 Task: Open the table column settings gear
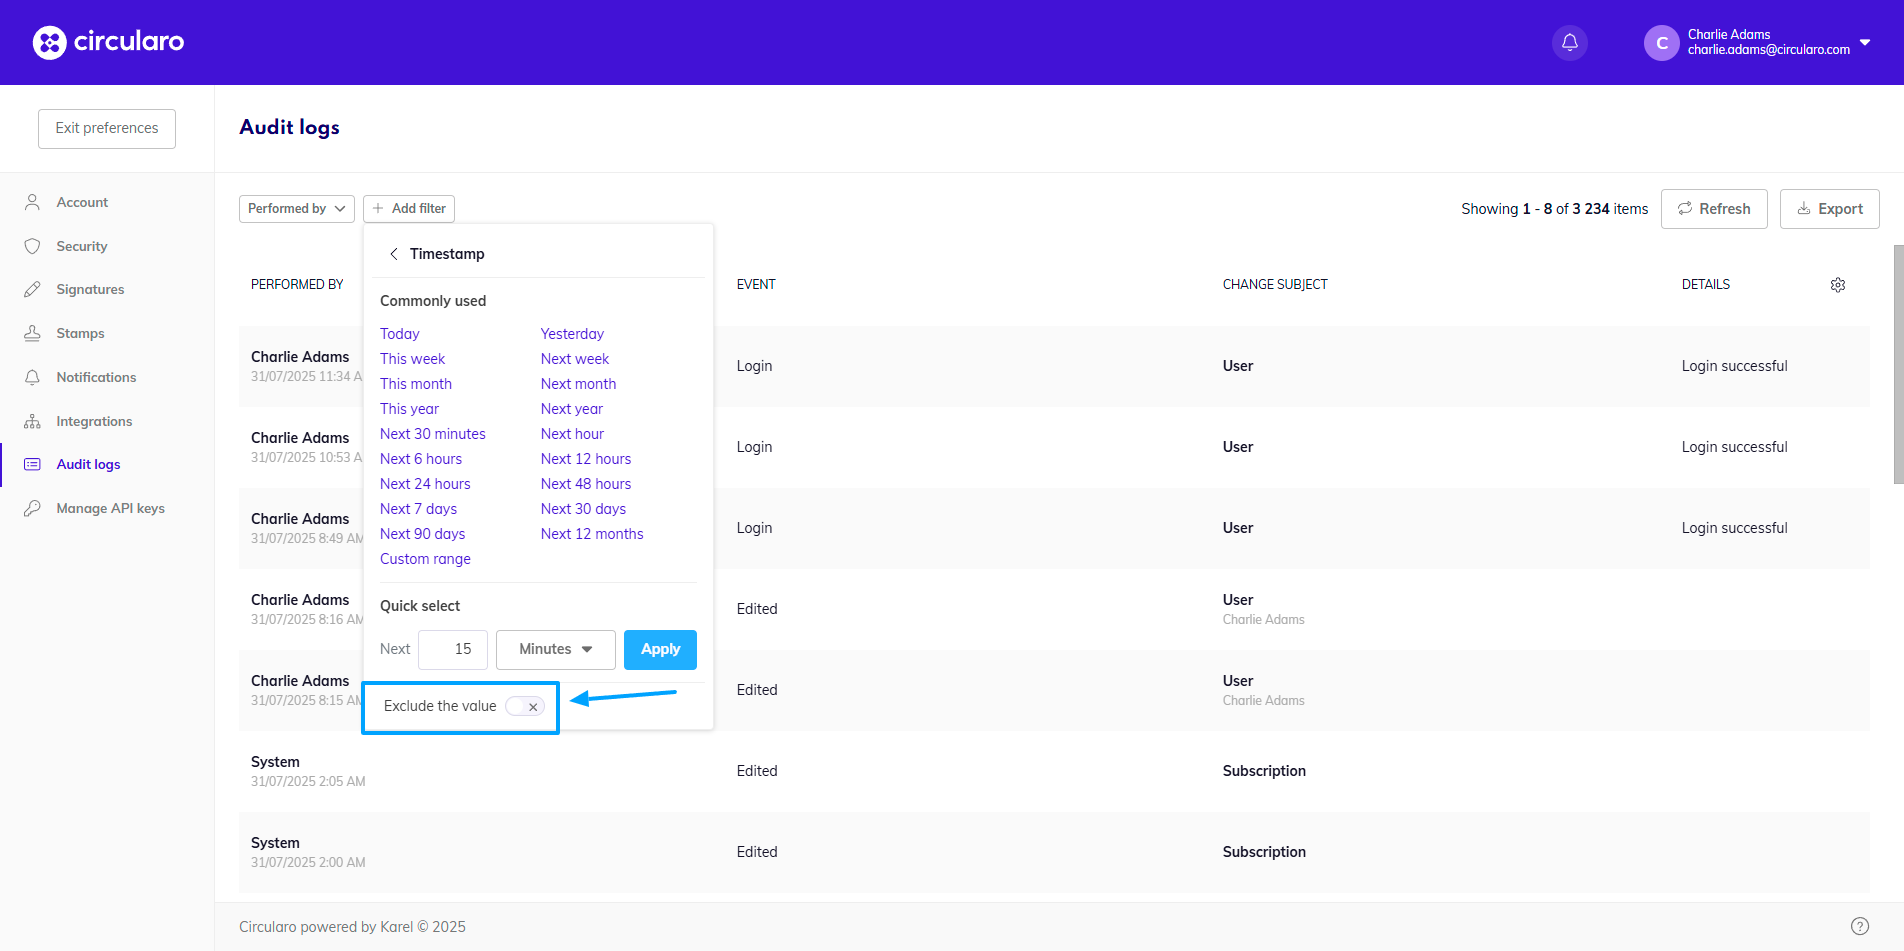coord(1837,285)
